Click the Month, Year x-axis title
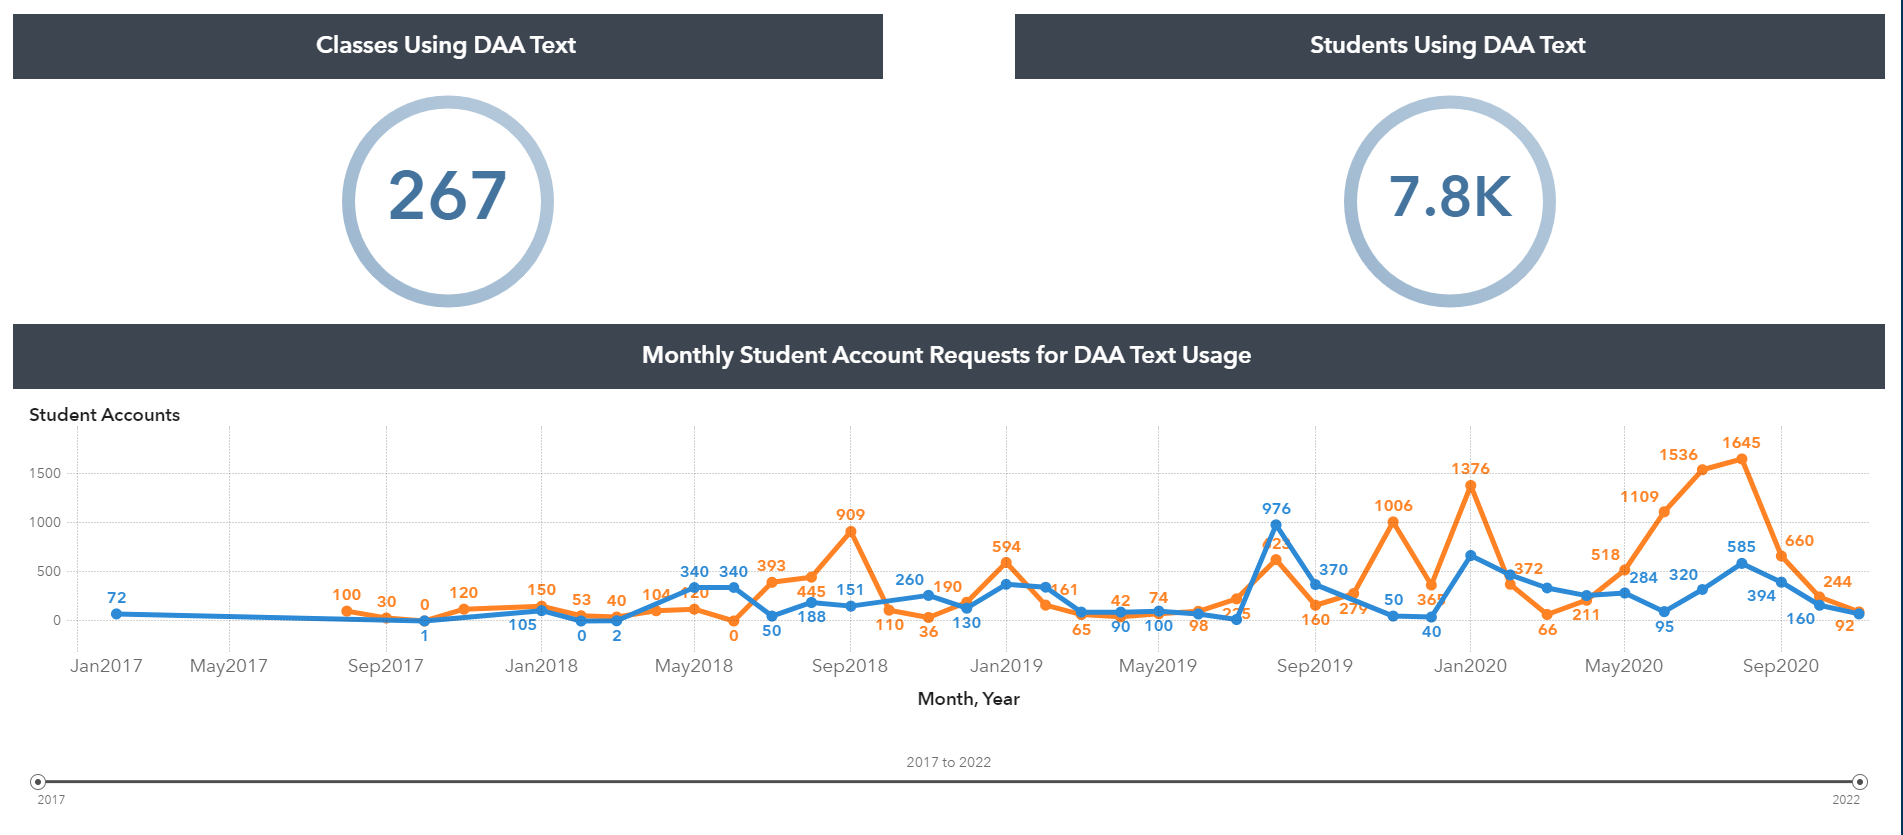This screenshot has width=1903, height=835. (968, 699)
